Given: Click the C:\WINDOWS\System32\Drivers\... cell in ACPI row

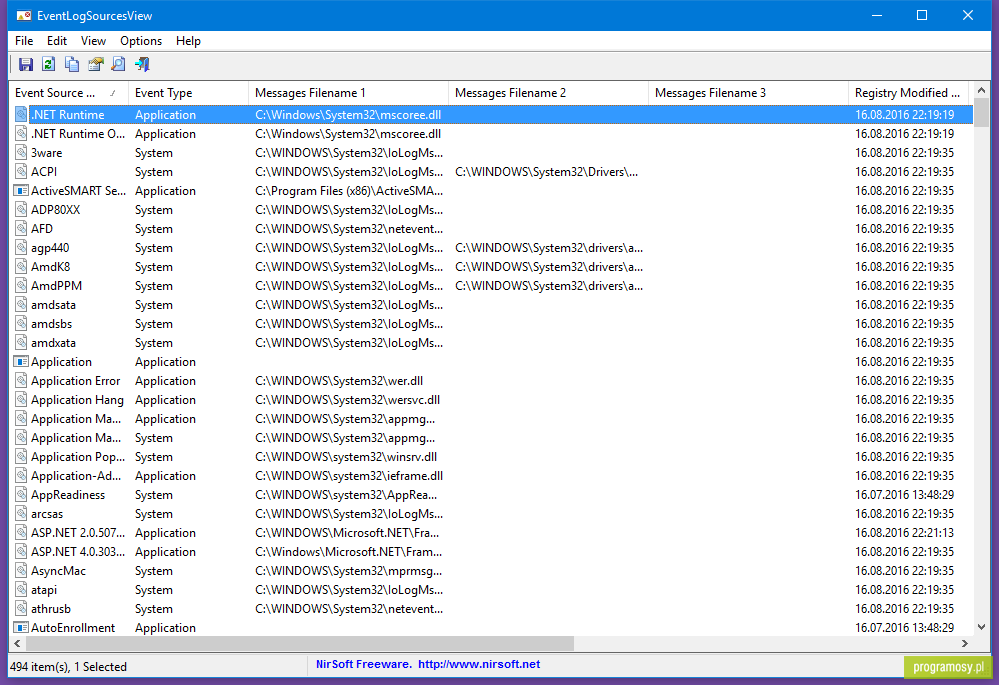Looking at the screenshot, I should [x=547, y=172].
